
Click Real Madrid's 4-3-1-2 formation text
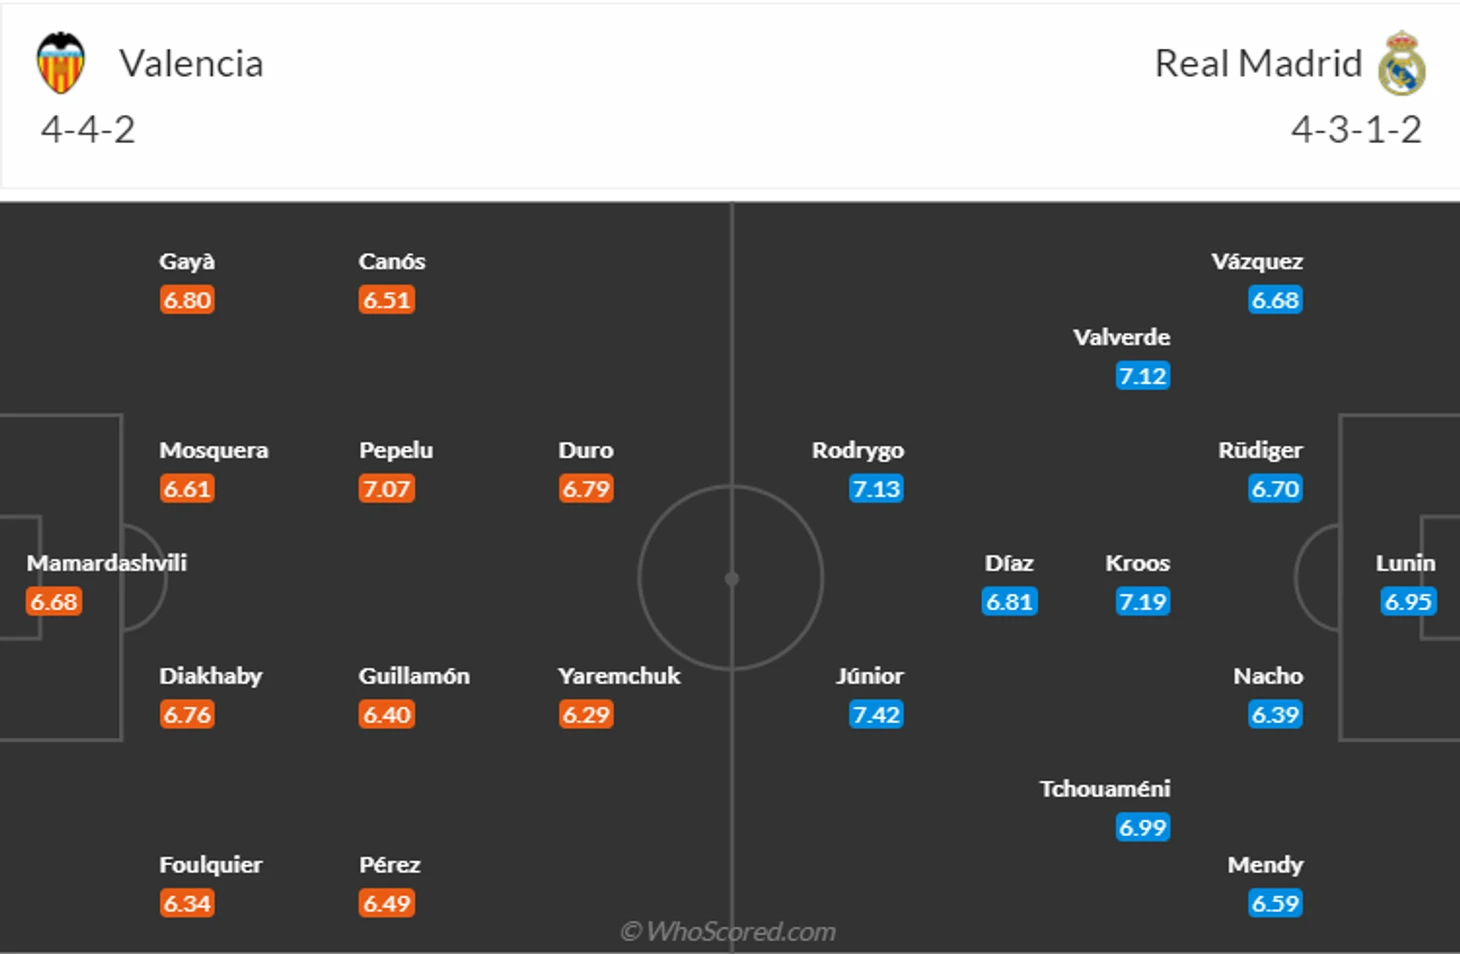(x=1355, y=130)
